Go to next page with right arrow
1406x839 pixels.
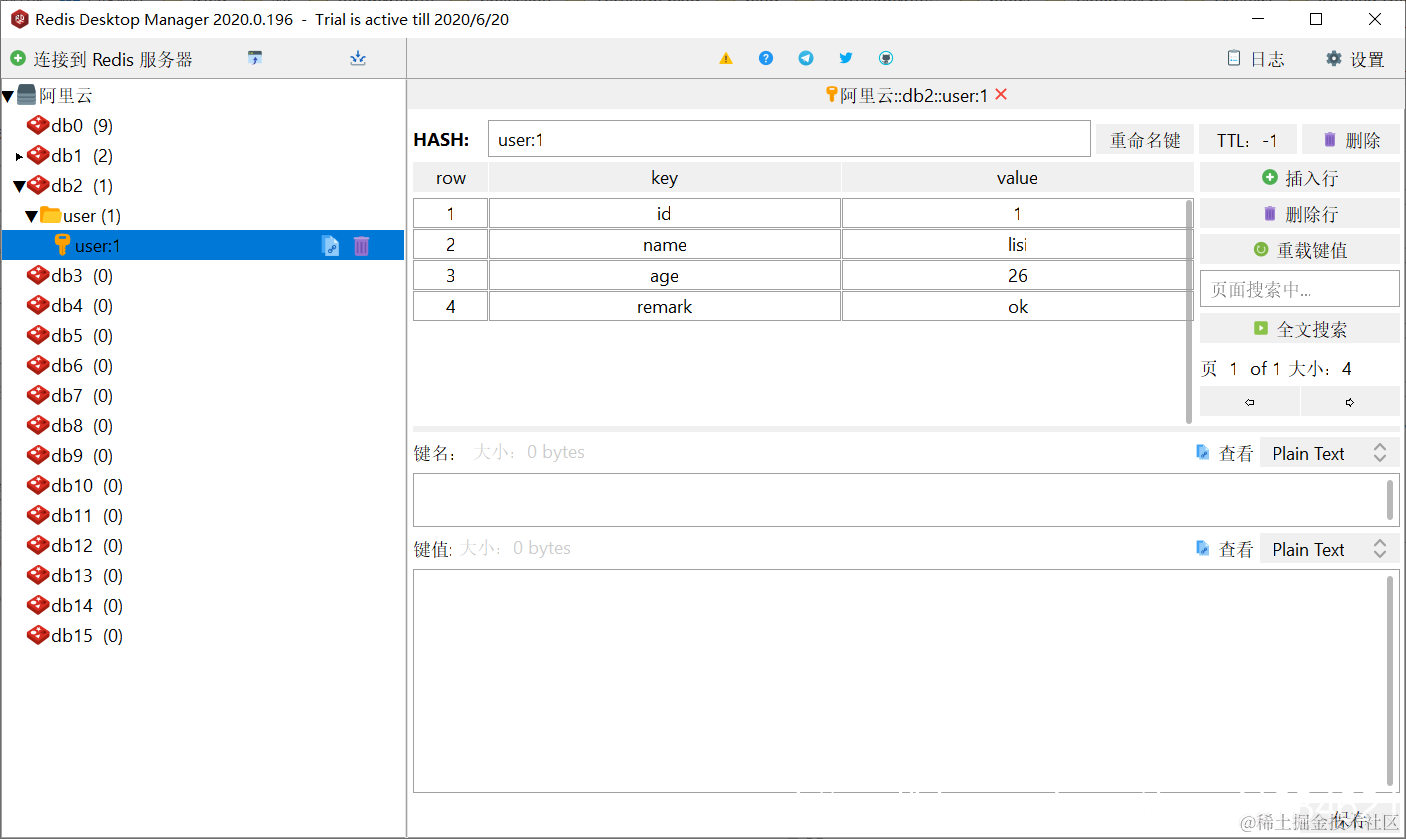coord(1350,402)
